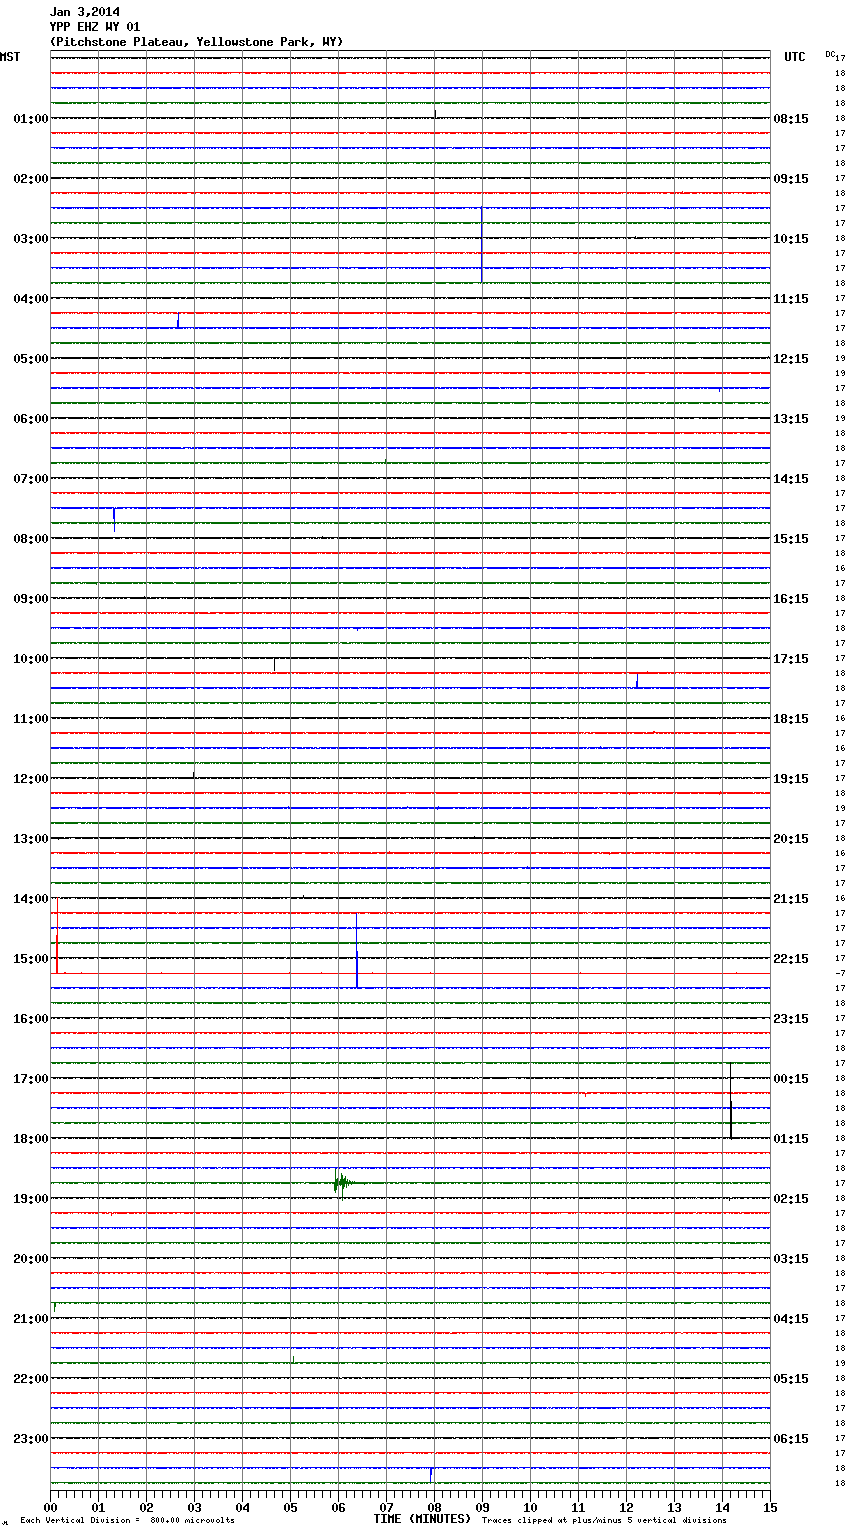This screenshot has width=850, height=1534.
Task: Click the blue spike on the red trace after 10:00
Action: tap(637, 681)
